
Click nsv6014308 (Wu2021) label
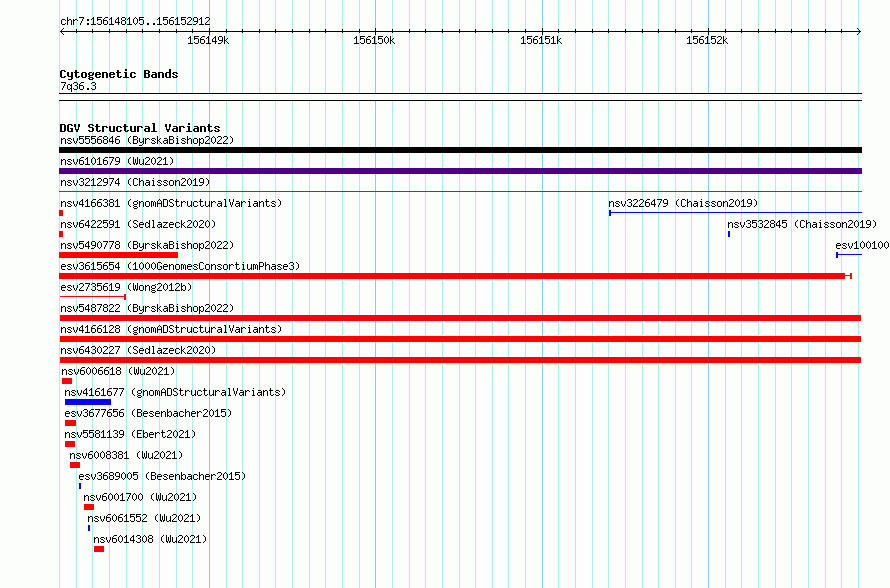[150, 539]
